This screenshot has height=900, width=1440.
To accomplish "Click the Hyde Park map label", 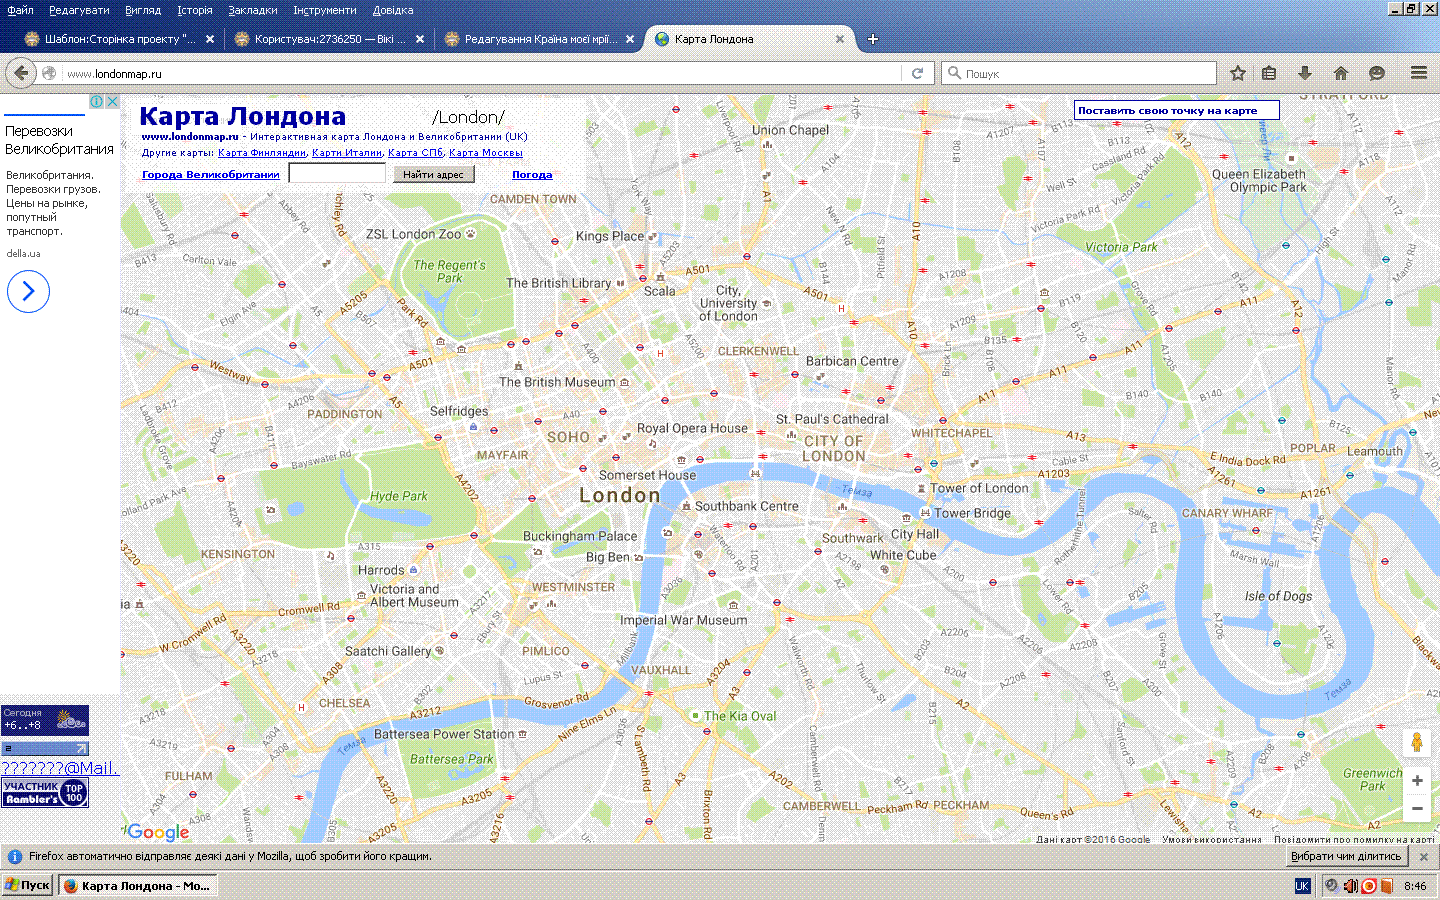I will (x=398, y=496).
